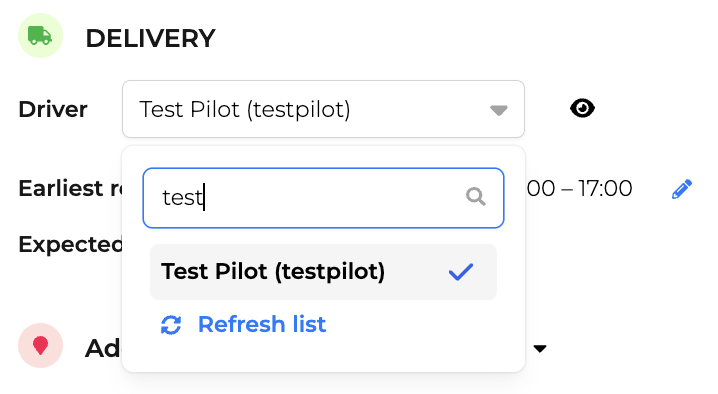Screen dimensions: 718x394
Task: Click the magnifier icon in search field
Action: coord(476,197)
